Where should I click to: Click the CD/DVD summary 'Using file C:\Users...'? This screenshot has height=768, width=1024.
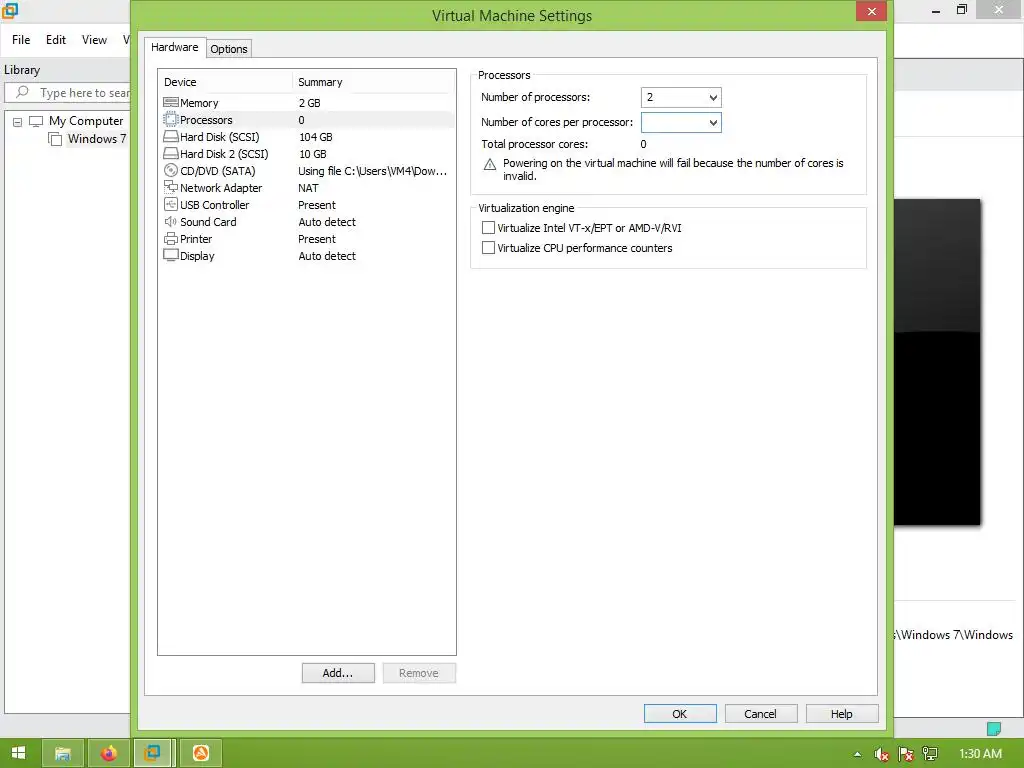372,171
